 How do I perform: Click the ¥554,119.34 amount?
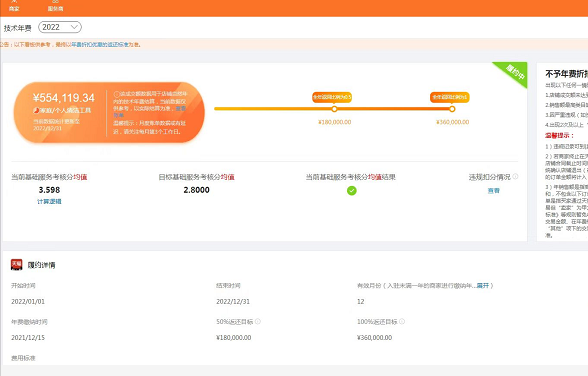[x=64, y=98]
